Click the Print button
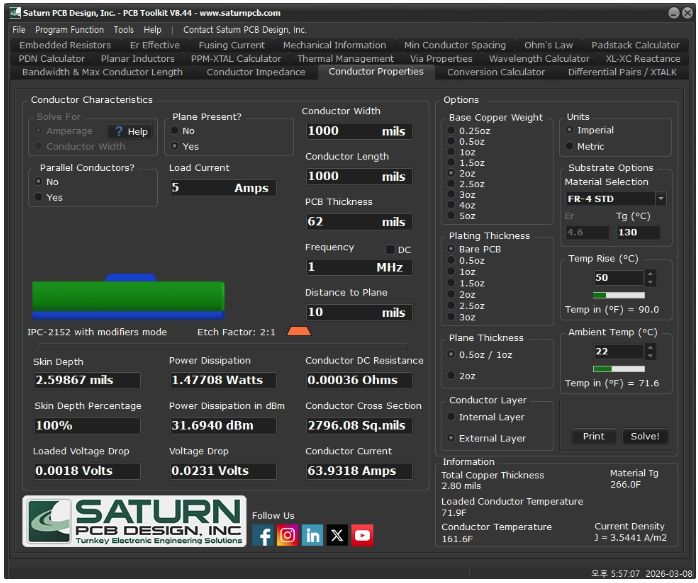 point(594,436)
